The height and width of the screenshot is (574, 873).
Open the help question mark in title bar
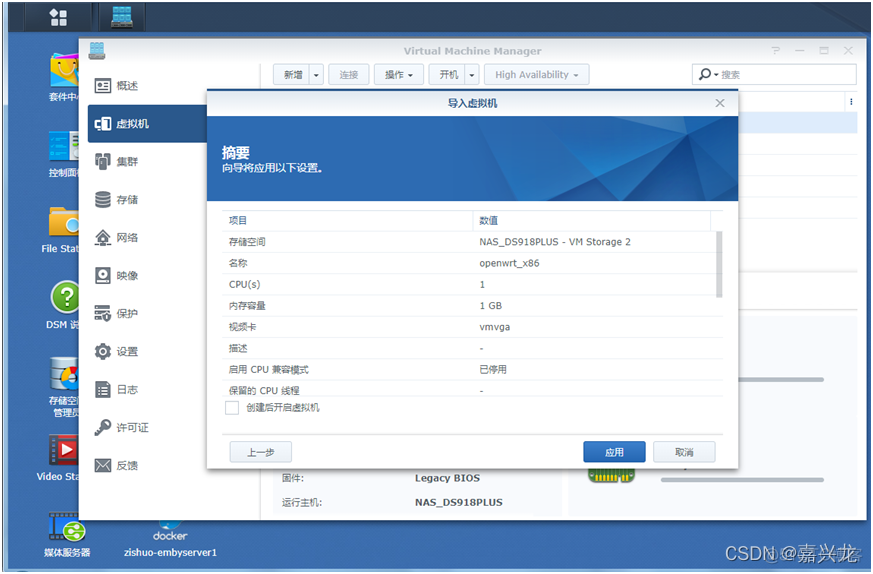[x=776, y=51]
